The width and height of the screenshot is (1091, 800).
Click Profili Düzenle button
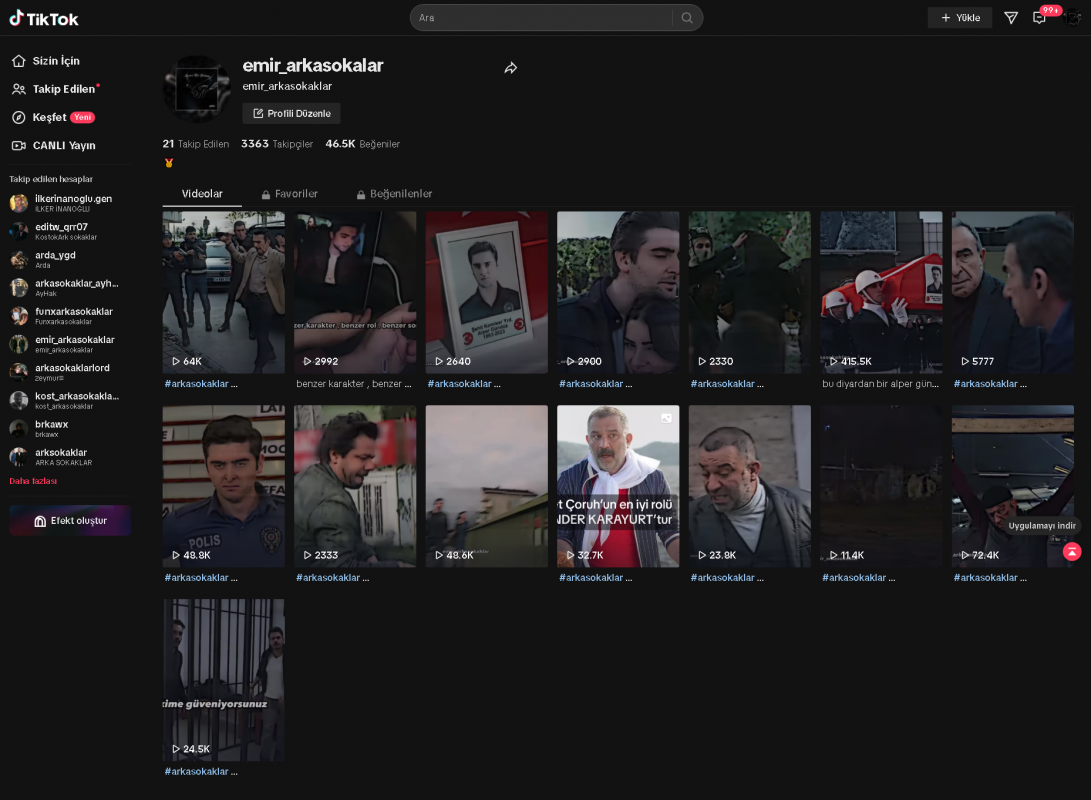tap(292, 113)
